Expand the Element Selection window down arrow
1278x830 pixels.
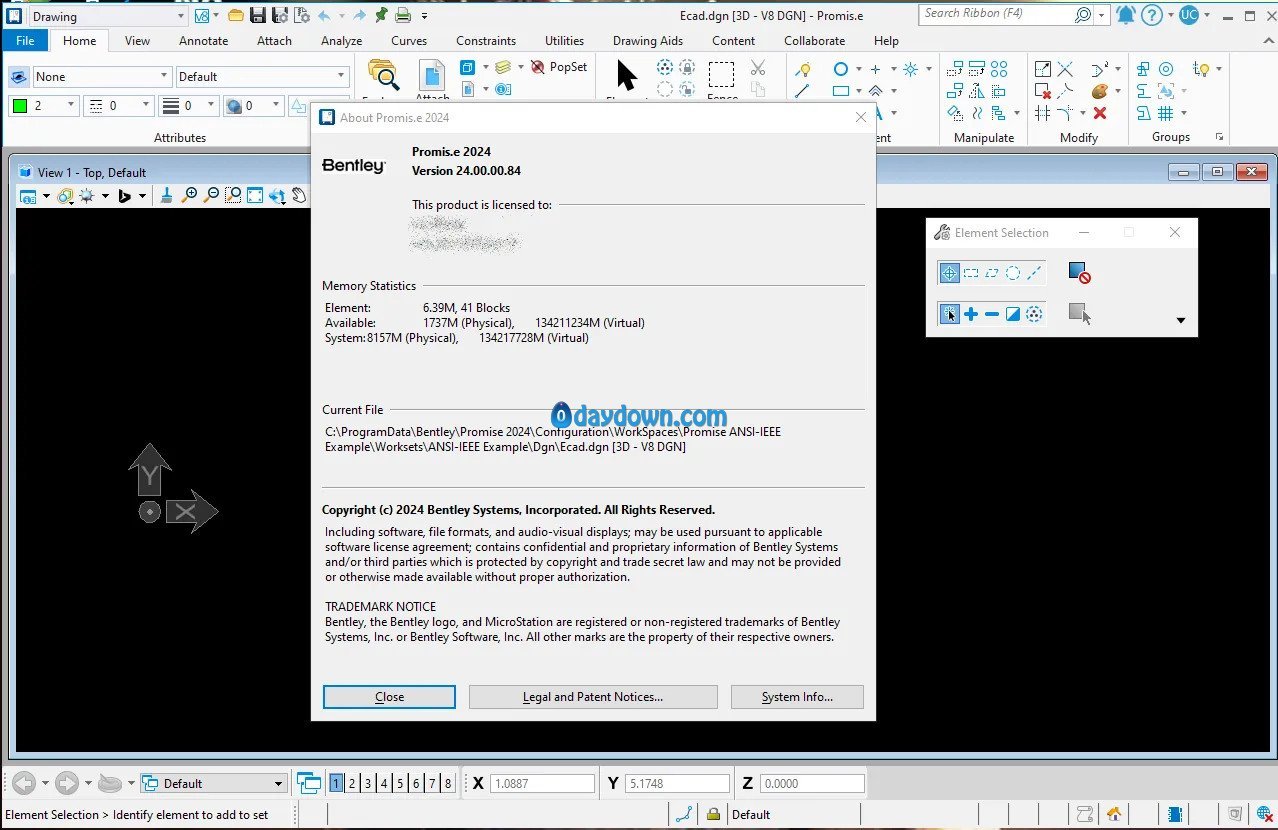pyautogui.click(x=1180, y=321)
